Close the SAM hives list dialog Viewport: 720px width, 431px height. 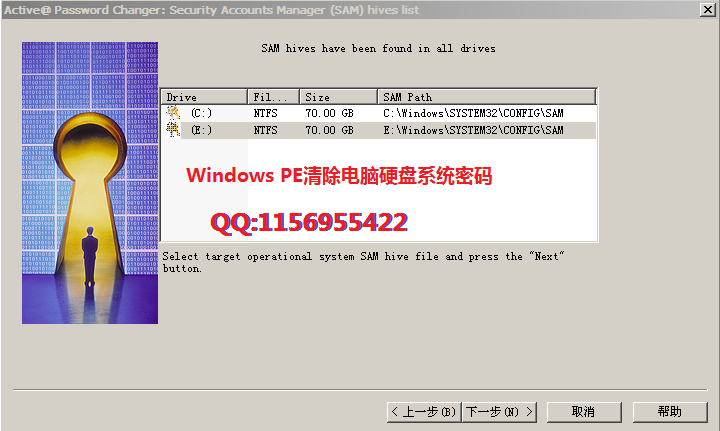coord(707,10)
